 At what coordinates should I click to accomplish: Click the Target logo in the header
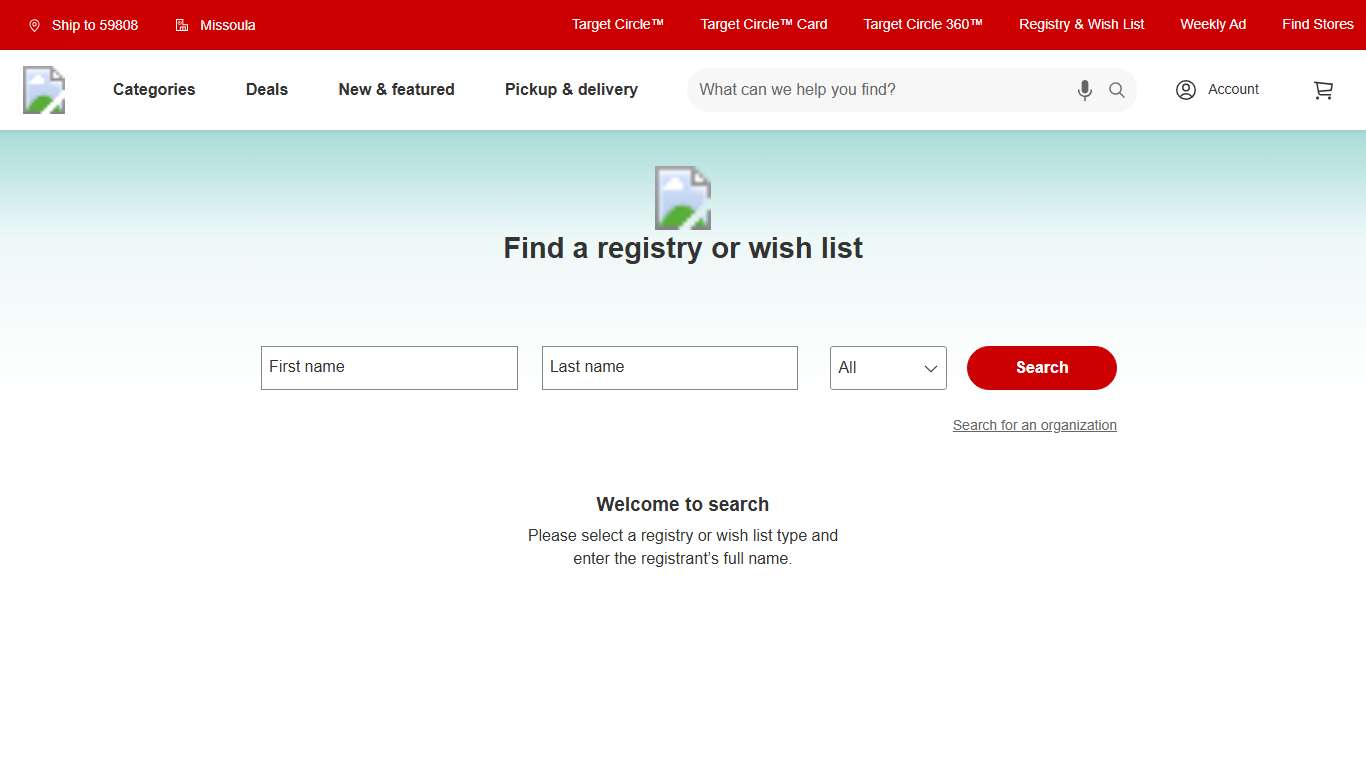point(43,89)
